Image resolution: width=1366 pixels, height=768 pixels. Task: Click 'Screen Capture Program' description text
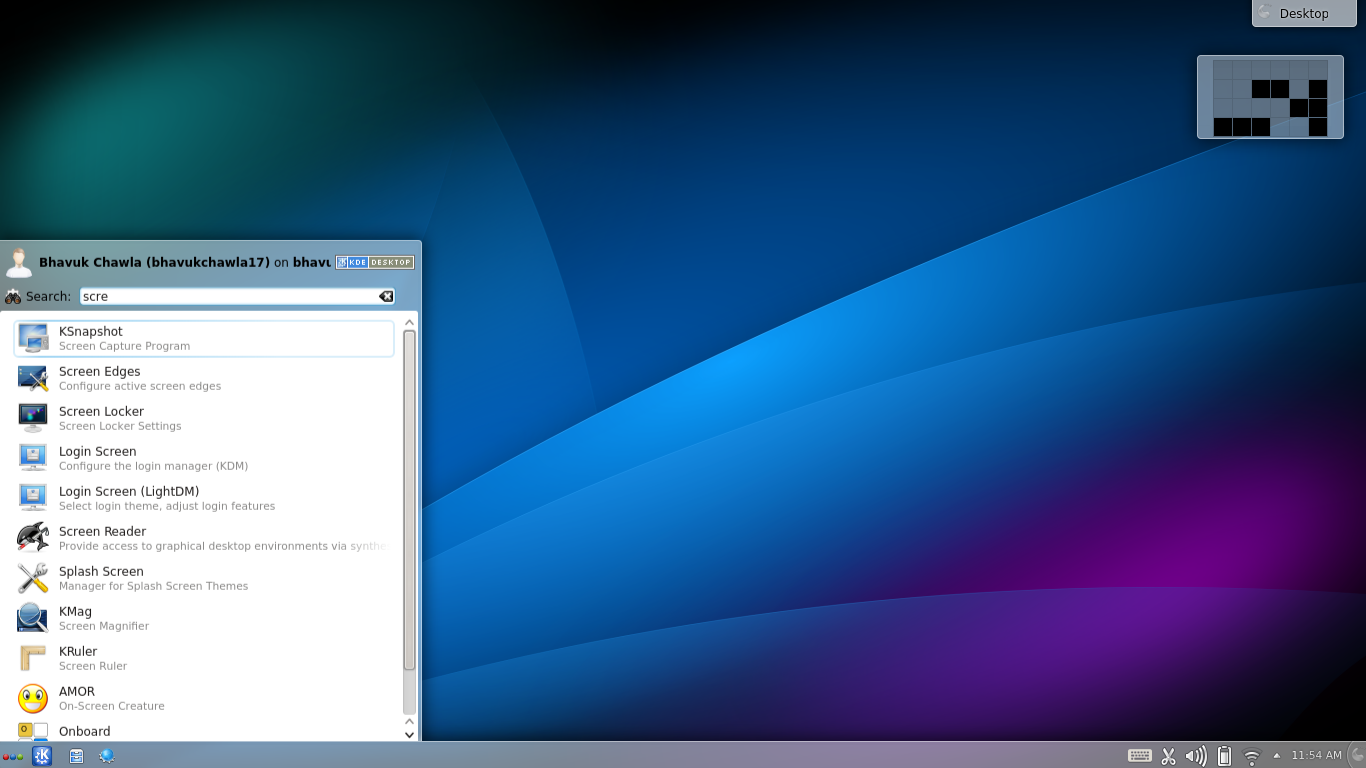pyautogui.click(x=124, y=346)
